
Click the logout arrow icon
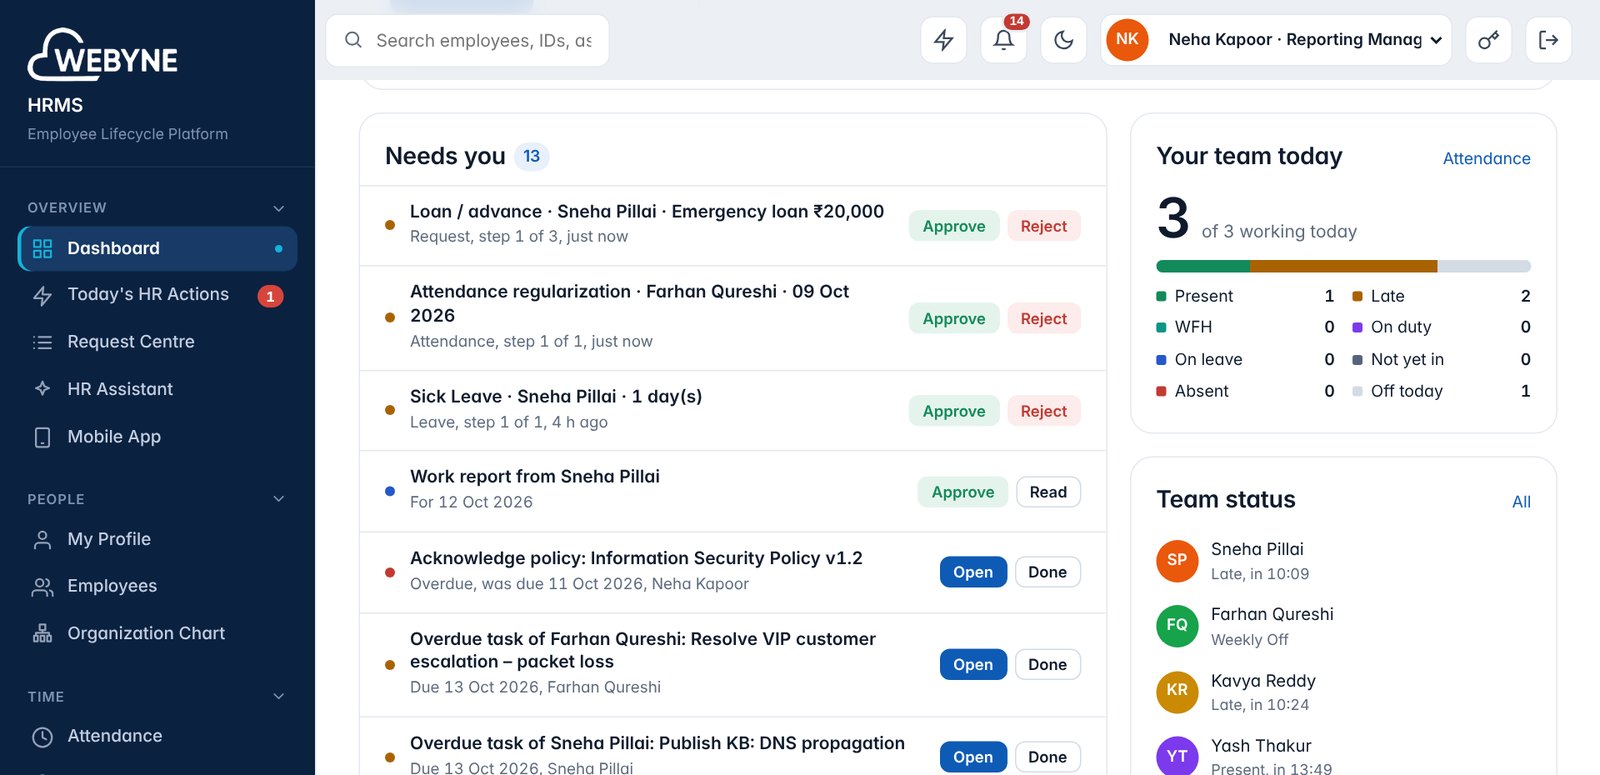pyautogui.click(x=1548, y=40)
